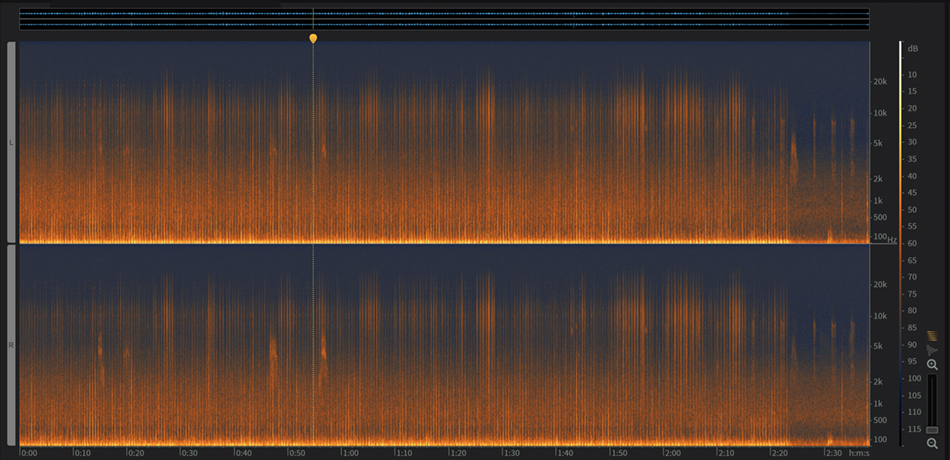
Task: Click 0:10 on the time ruler
Action: 82,453
